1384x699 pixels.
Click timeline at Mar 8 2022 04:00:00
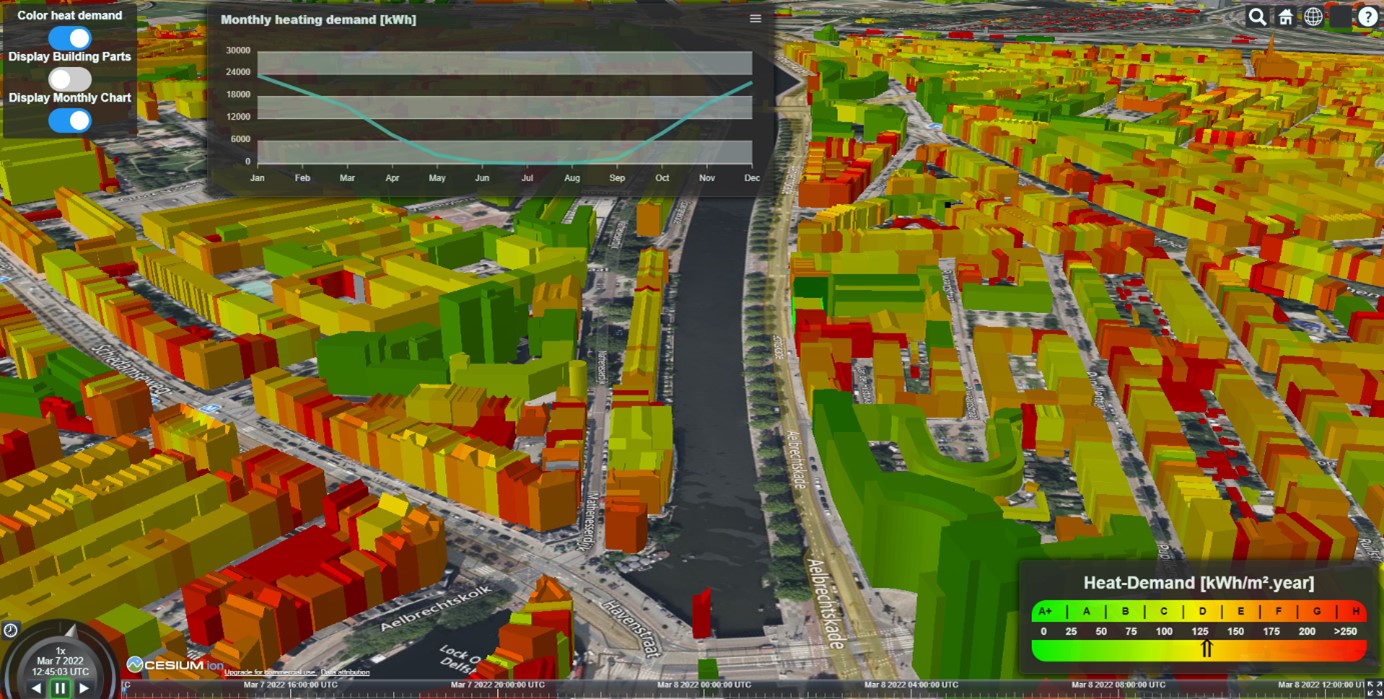909,685
